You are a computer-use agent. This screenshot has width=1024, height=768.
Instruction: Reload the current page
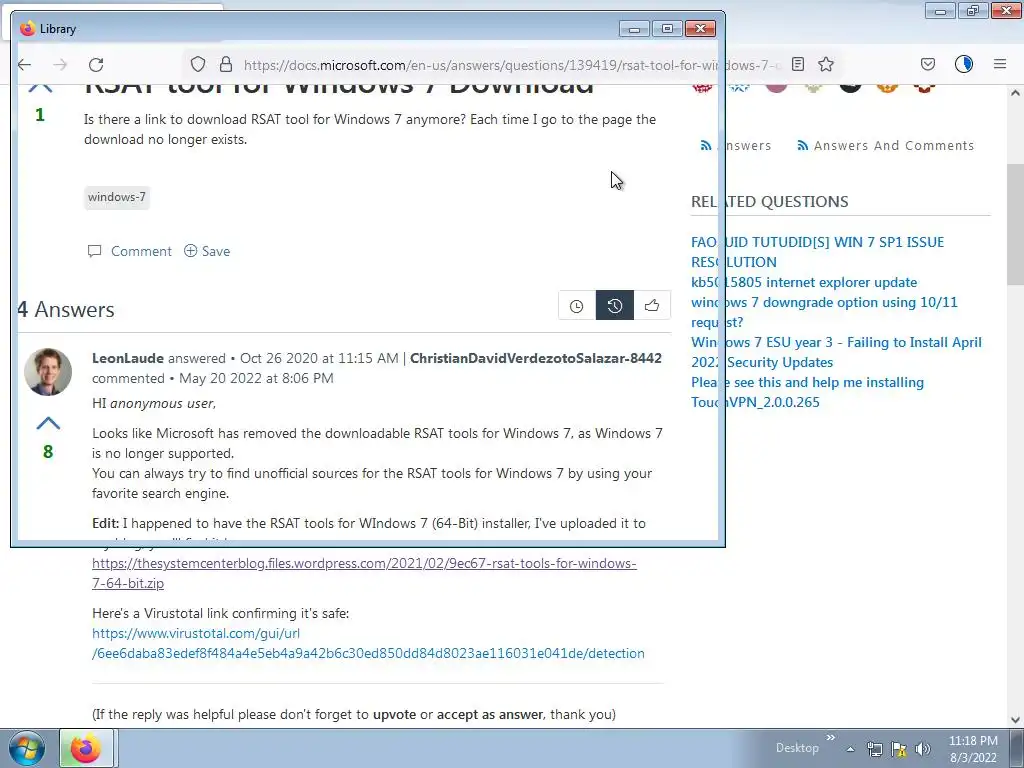pyautogui.click(x=96, y=65)
